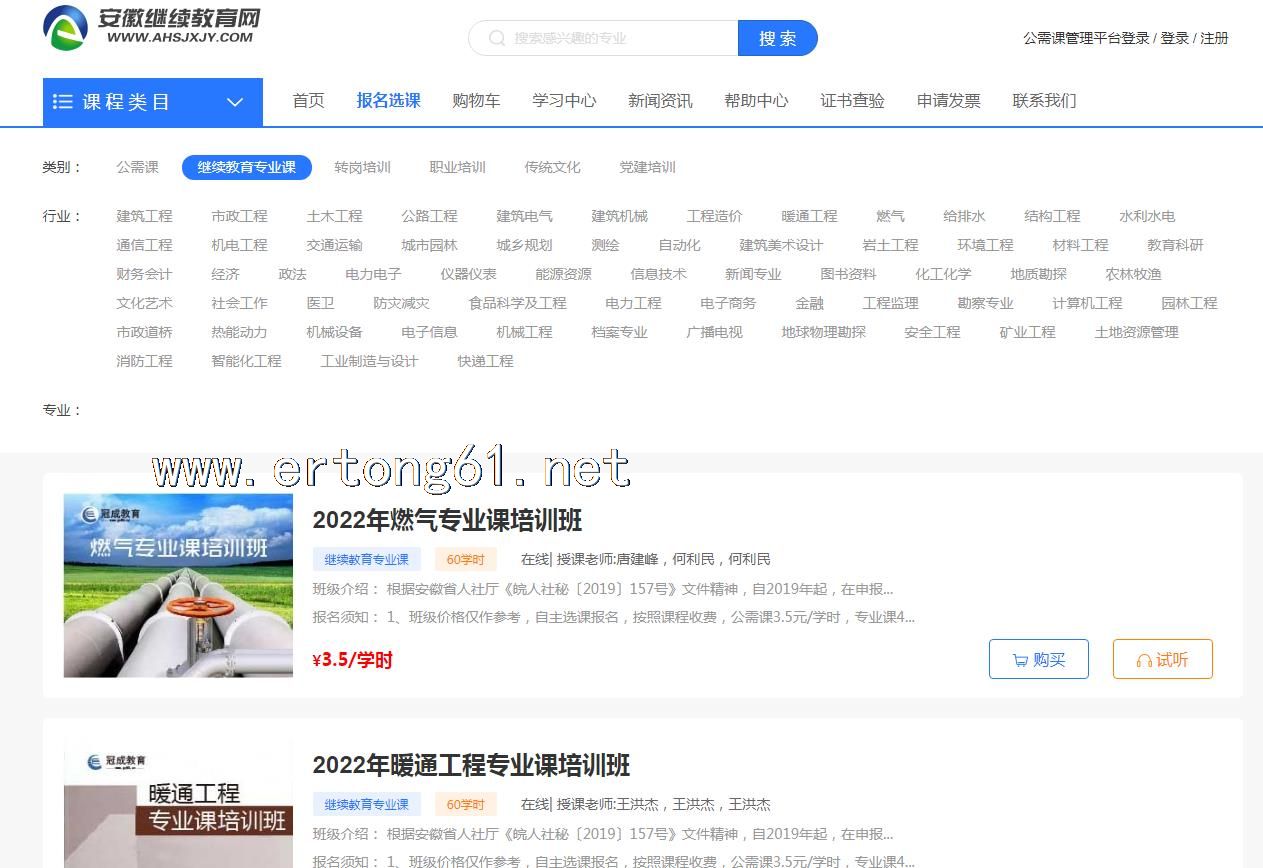Choose the 党建培训 category filter

(647, 167)
